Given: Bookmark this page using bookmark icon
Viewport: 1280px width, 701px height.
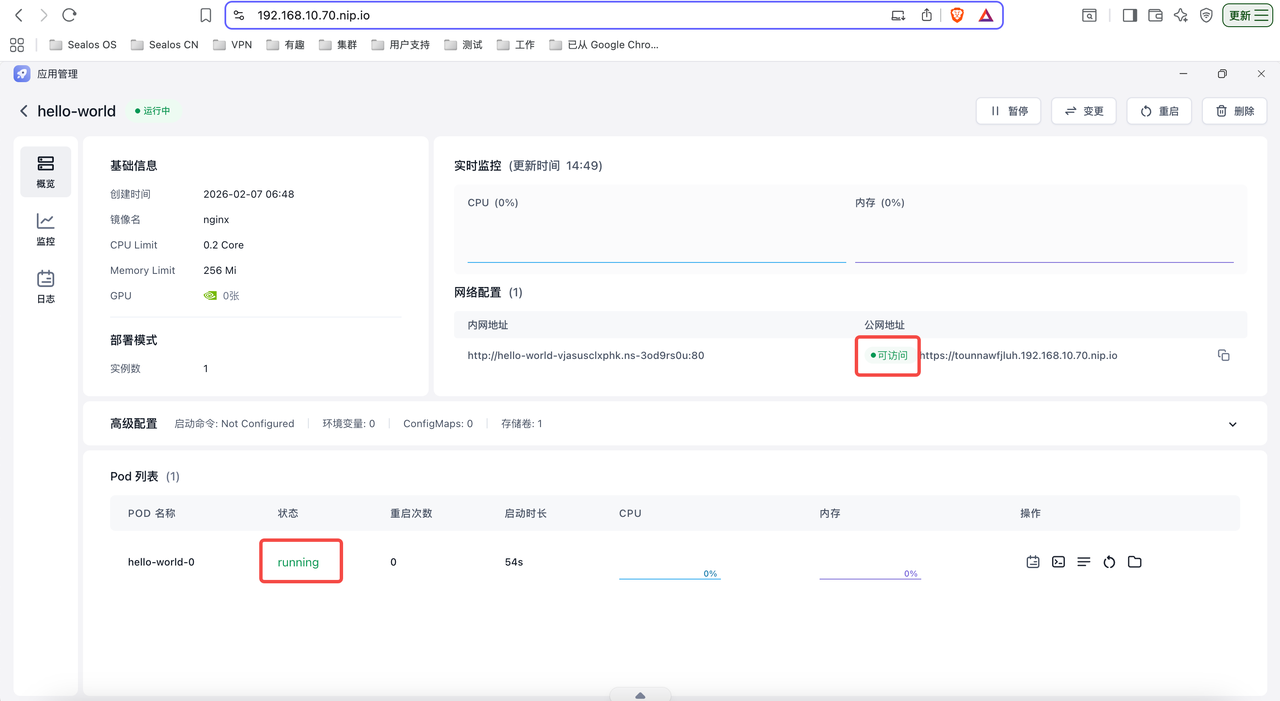Looking at the screenshot, I should 205,15.
